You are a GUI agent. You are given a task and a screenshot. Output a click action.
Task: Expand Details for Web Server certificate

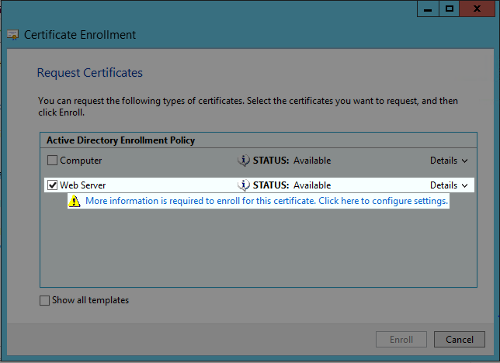pos(449,185)
